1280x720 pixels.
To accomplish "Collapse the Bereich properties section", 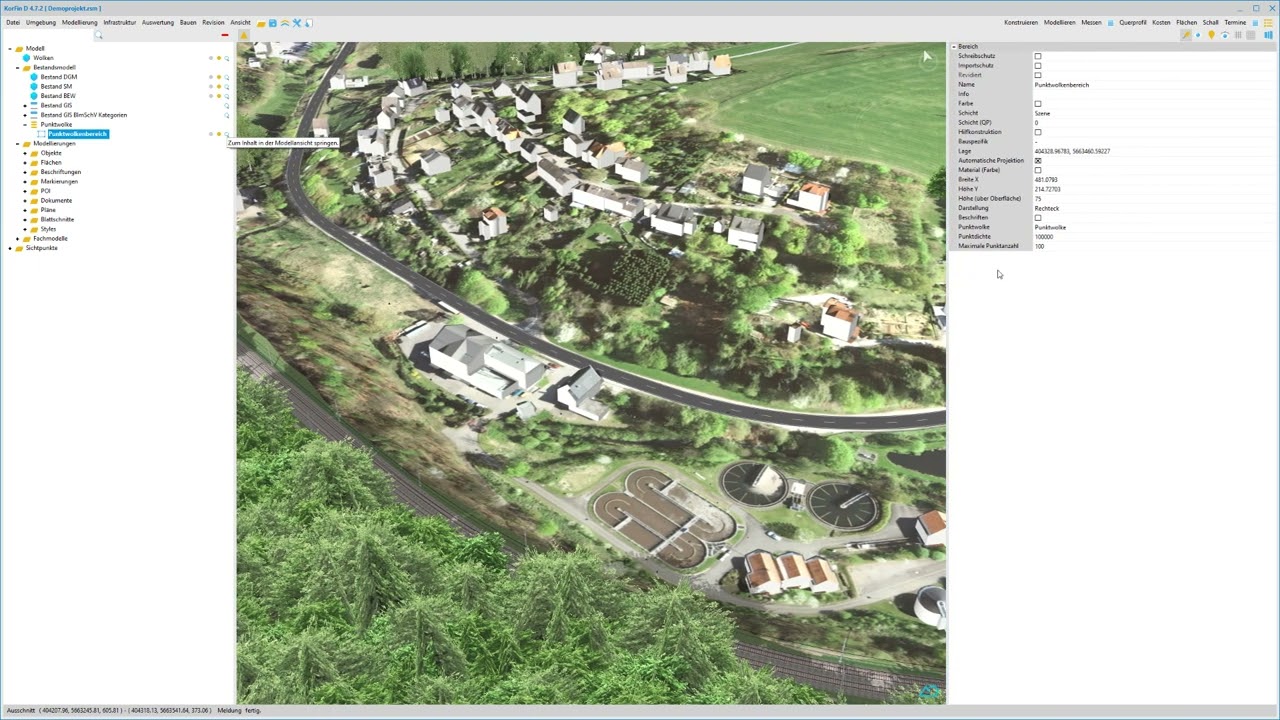I will (x=954, y=47).
